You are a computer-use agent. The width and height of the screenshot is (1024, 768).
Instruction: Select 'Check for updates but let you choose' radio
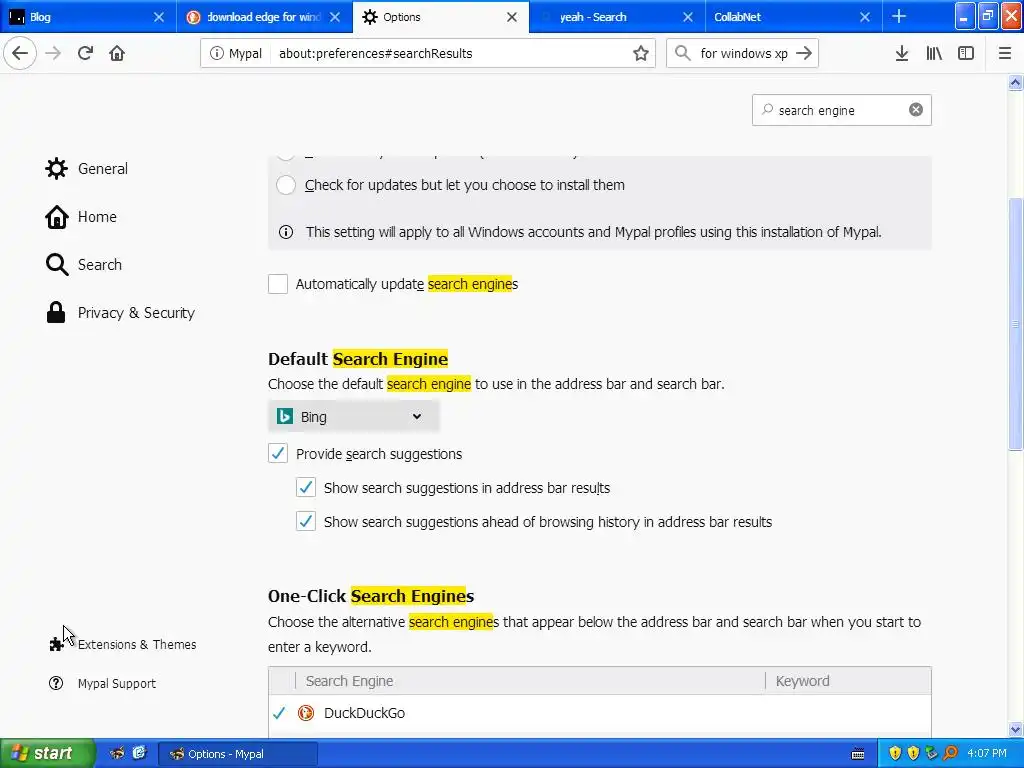click(x=285, y=185)
